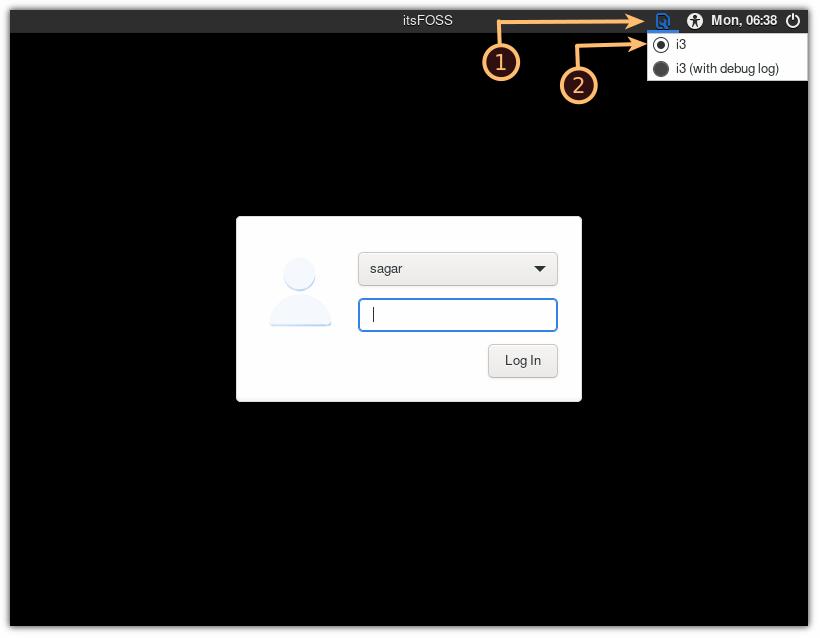Click the itsFOSS hostname label

tap(427, 20)
